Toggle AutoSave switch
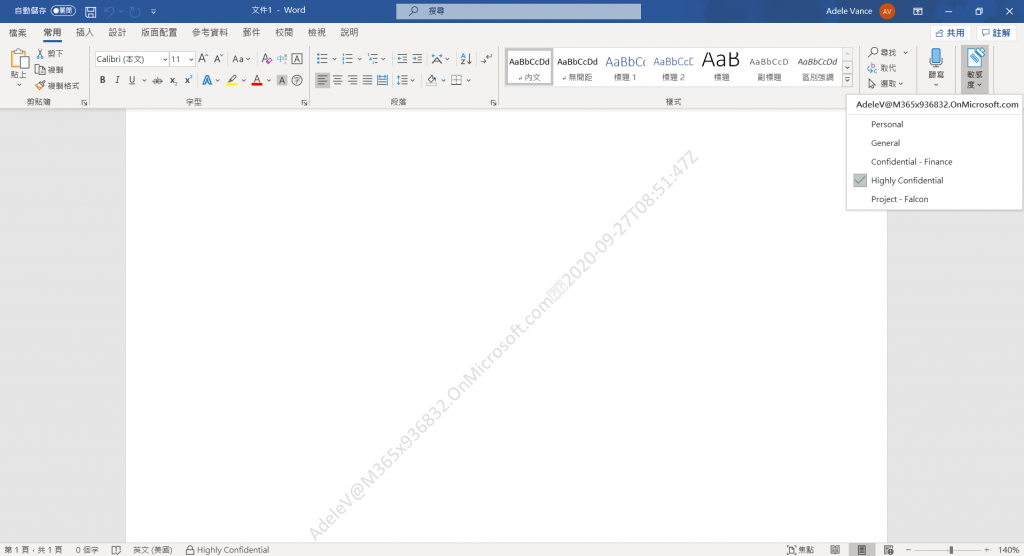The height and width of the screenshot is (556, 1024). pyautogui.click(x=63, y=10)
